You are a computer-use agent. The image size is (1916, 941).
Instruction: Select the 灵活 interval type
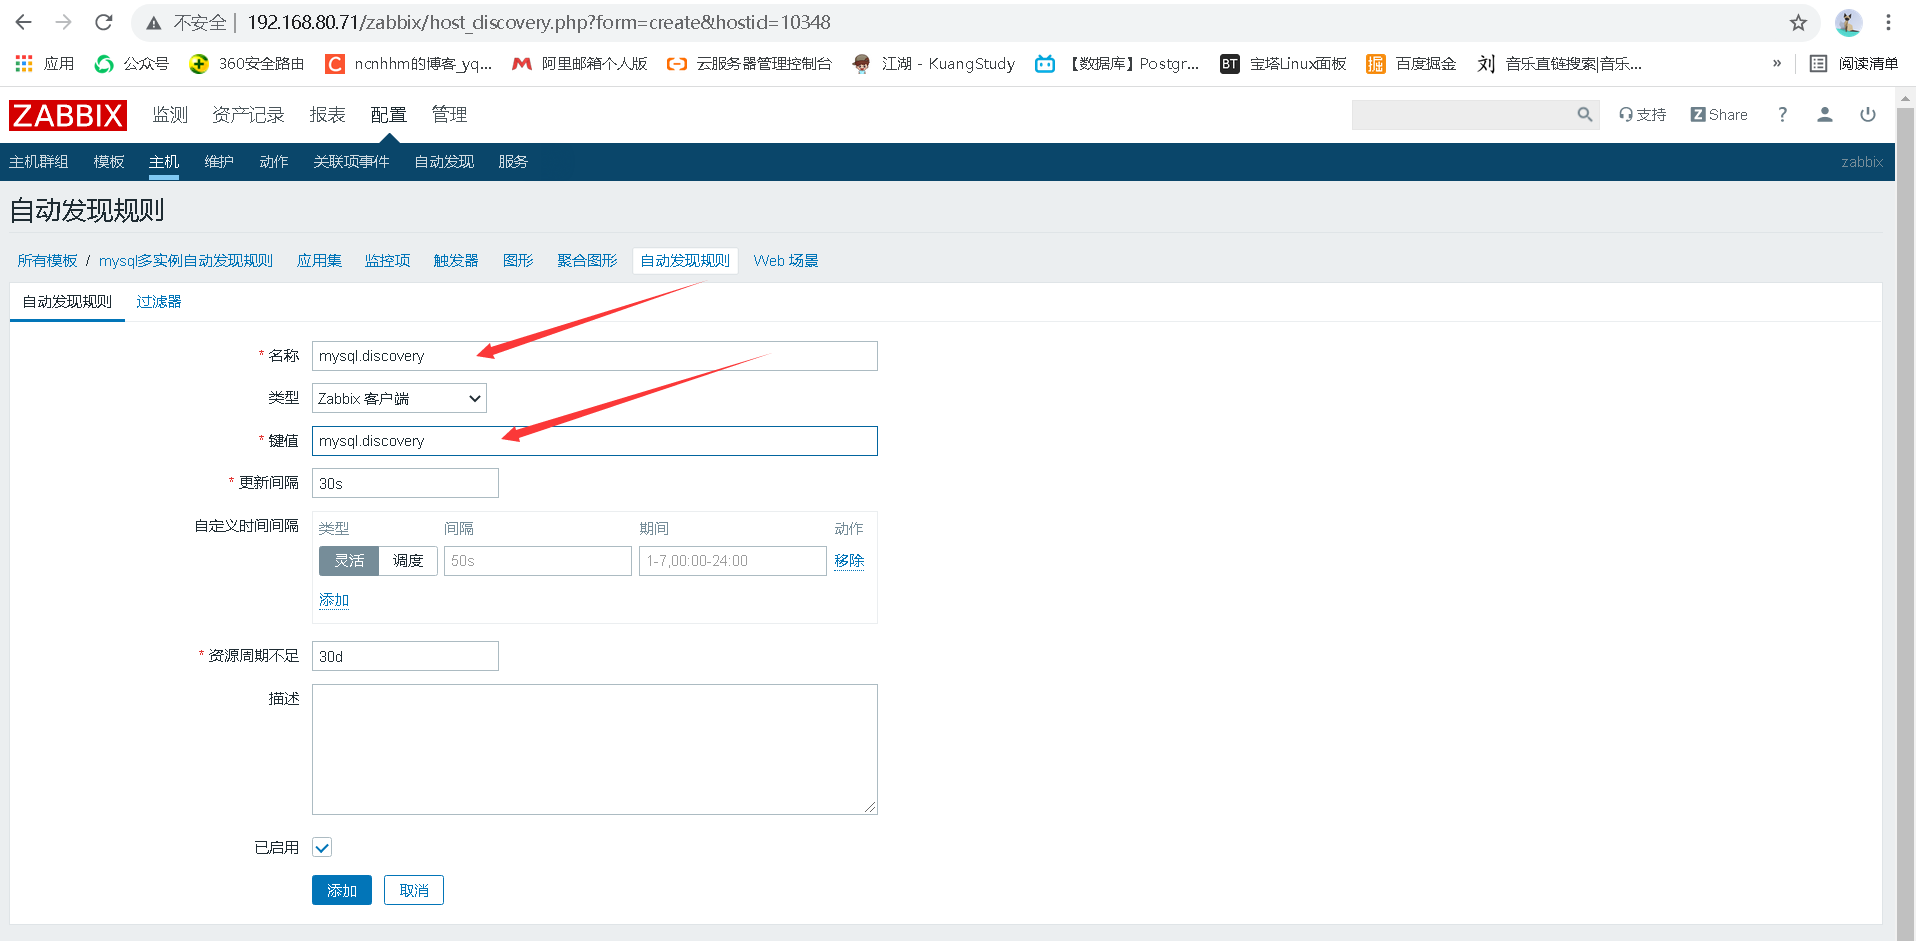tap(349, 561)
